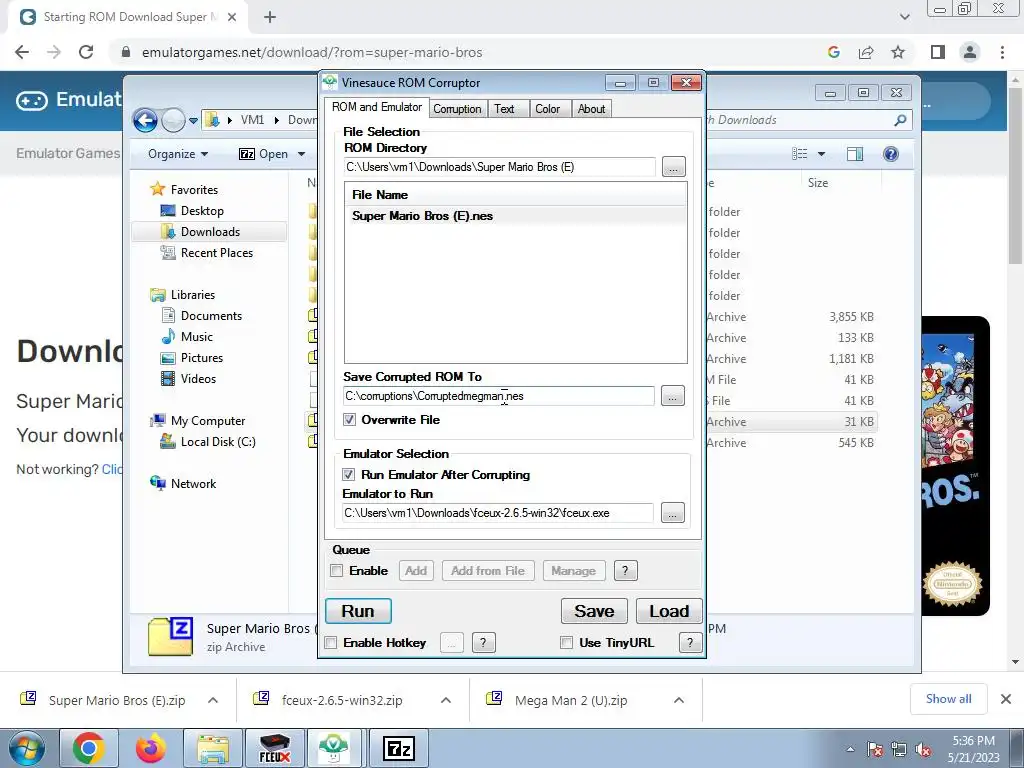Viewport: 1024px width, 768px height.
Task: Click the Google icon in address bar
Action: [834, 52]
